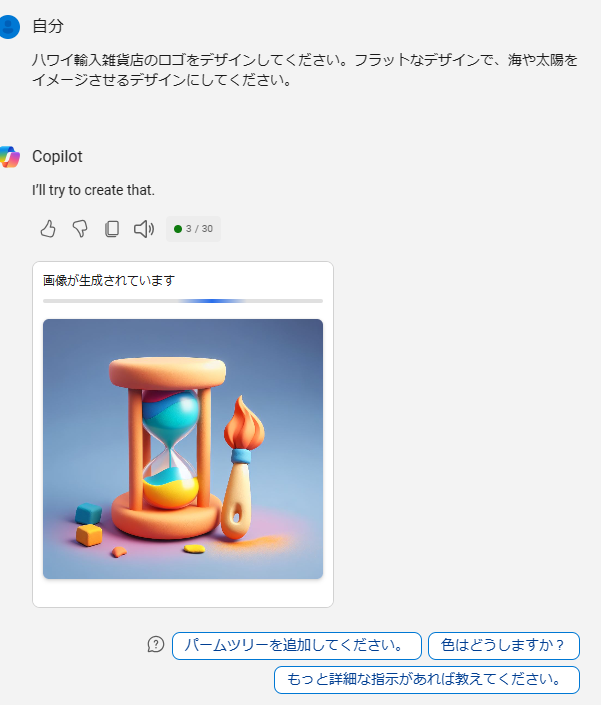Click the user profile avatar icon

(9, 27)
